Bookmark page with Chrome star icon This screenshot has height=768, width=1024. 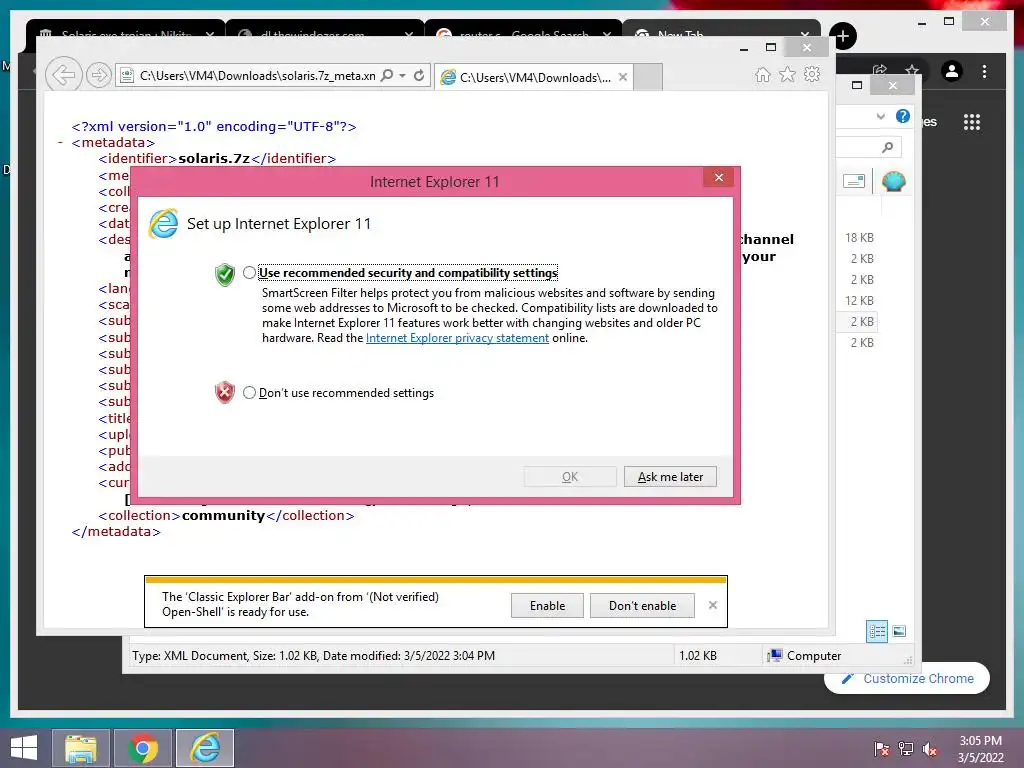[912, 69]
